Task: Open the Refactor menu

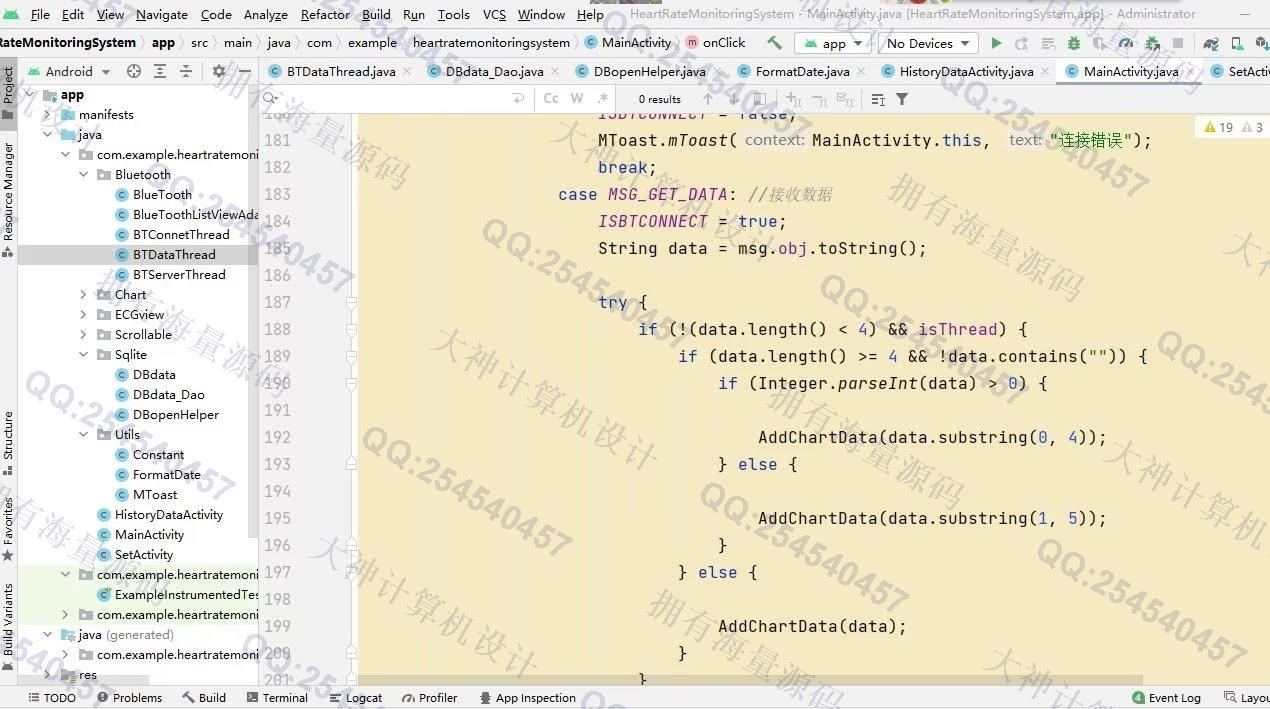Action: tap(325, 14)
